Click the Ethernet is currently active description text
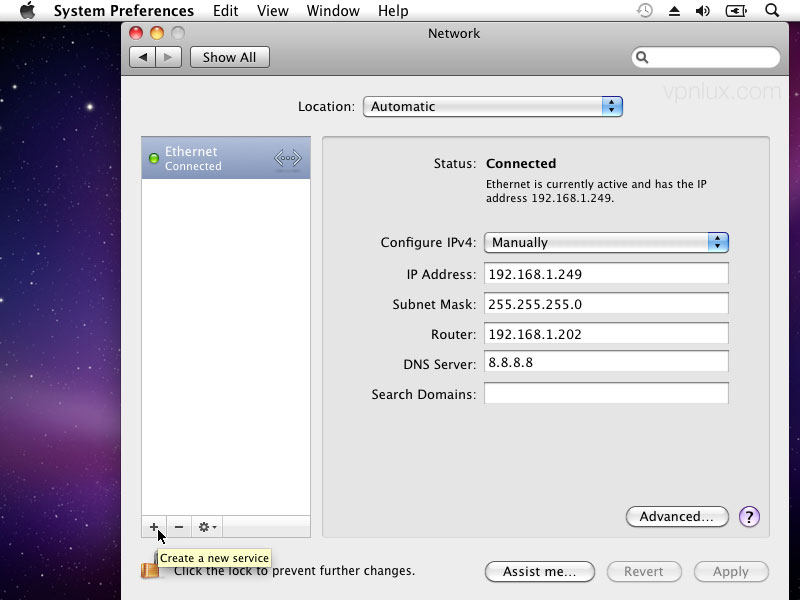Image resolution: width=800 pixels, height=600 pixels. click(596, 191)
